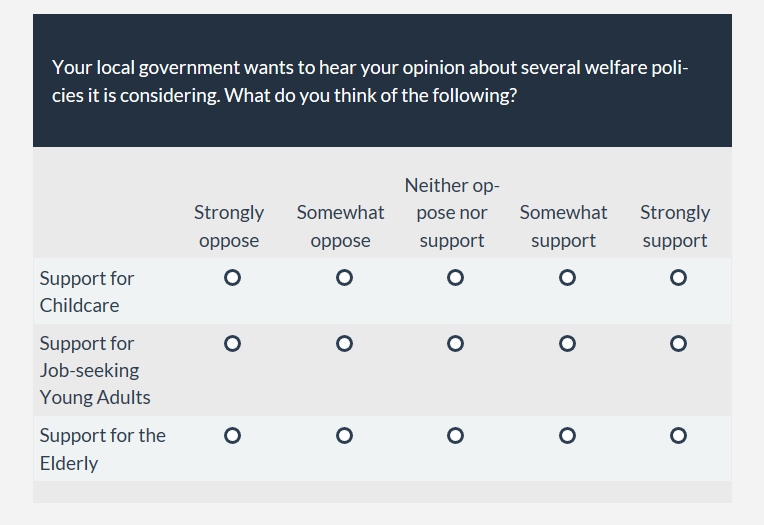Choose Somewhat oppose for Childcare support
Image resolution: width=764 pixels, height=525 pixels.
[344, 278]
